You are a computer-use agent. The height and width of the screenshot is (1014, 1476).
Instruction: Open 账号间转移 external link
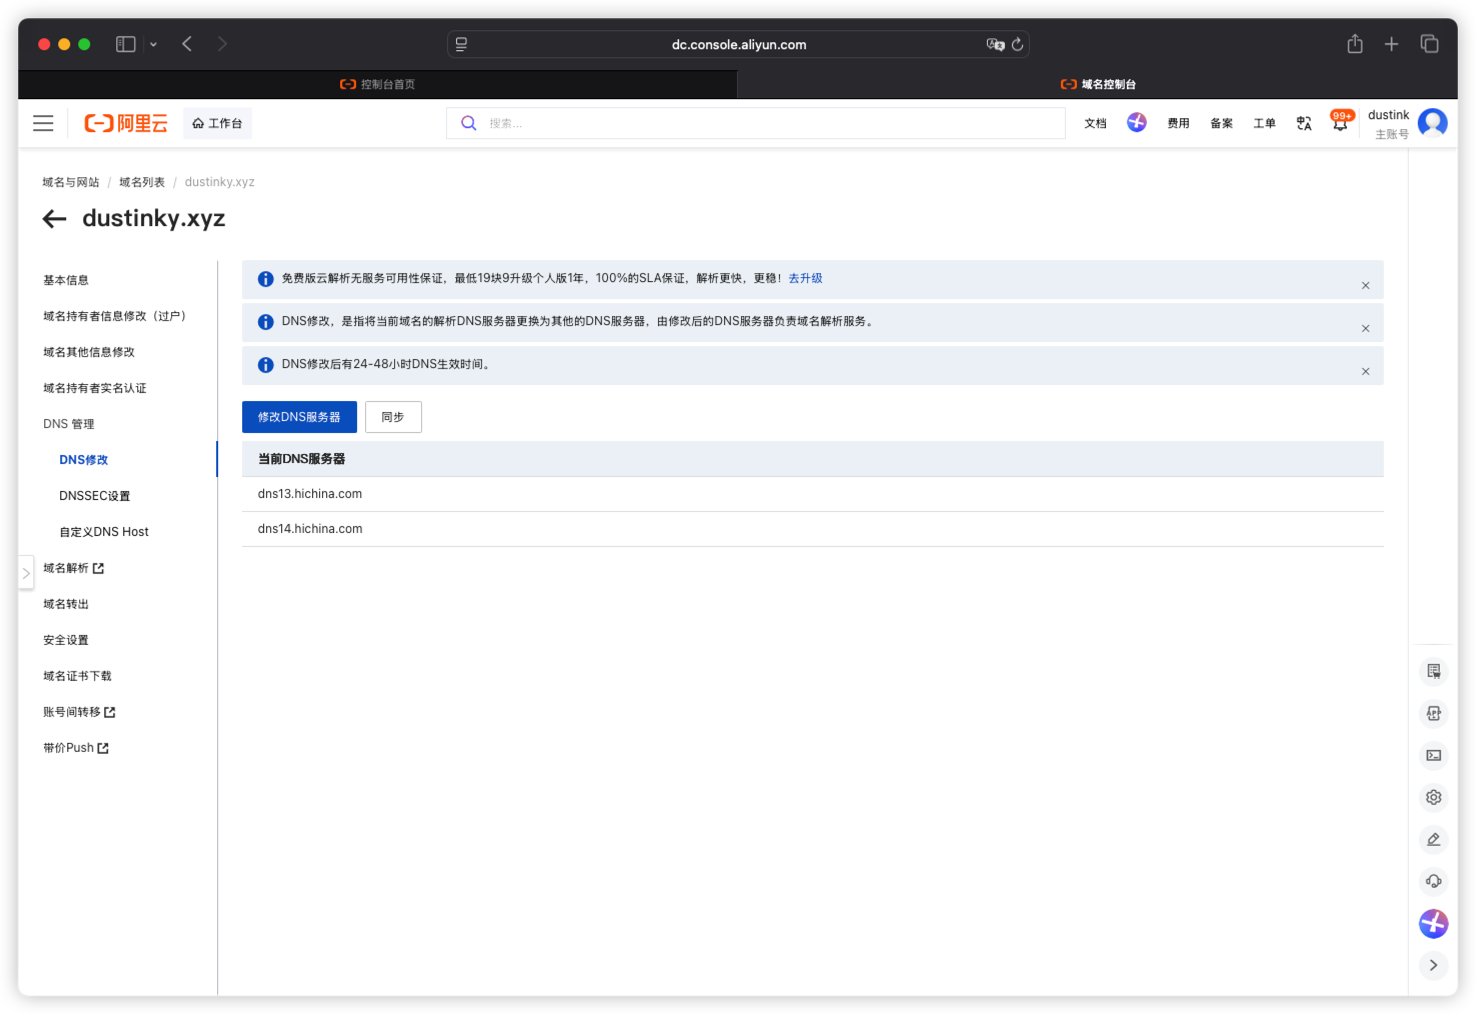[79, 712]
